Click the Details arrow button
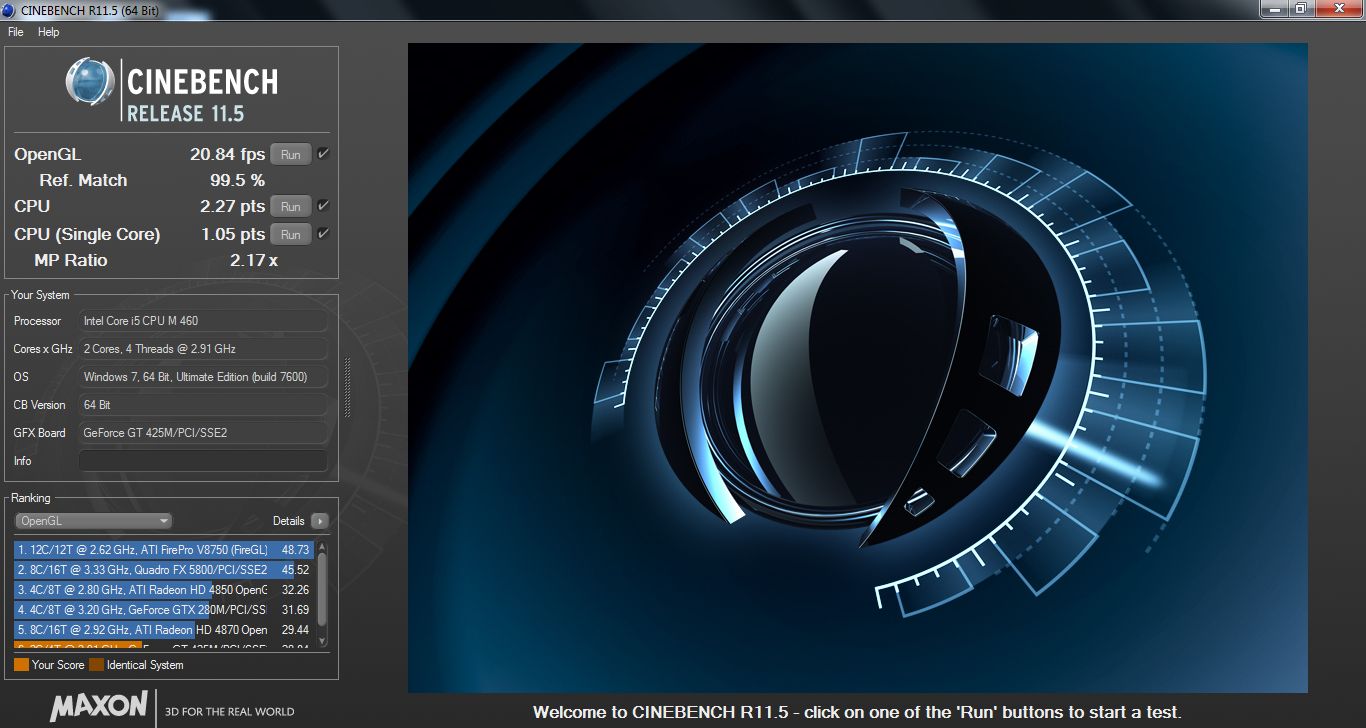The image size is (1366, 728). (x=319, y=521)
